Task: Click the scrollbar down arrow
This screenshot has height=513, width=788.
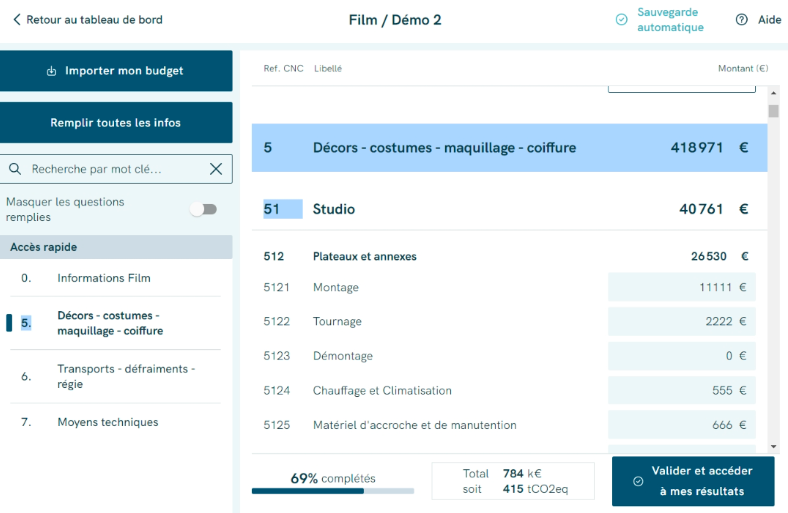Action: 773,446
